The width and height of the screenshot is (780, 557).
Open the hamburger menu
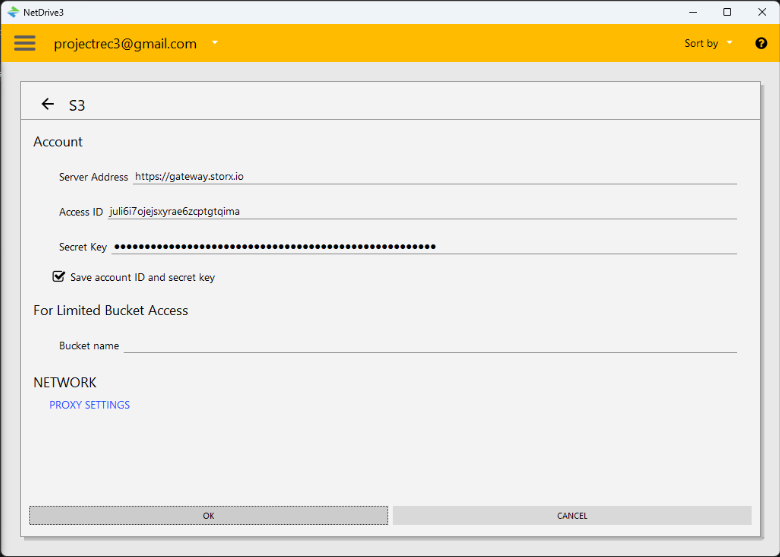click(24, 43)
